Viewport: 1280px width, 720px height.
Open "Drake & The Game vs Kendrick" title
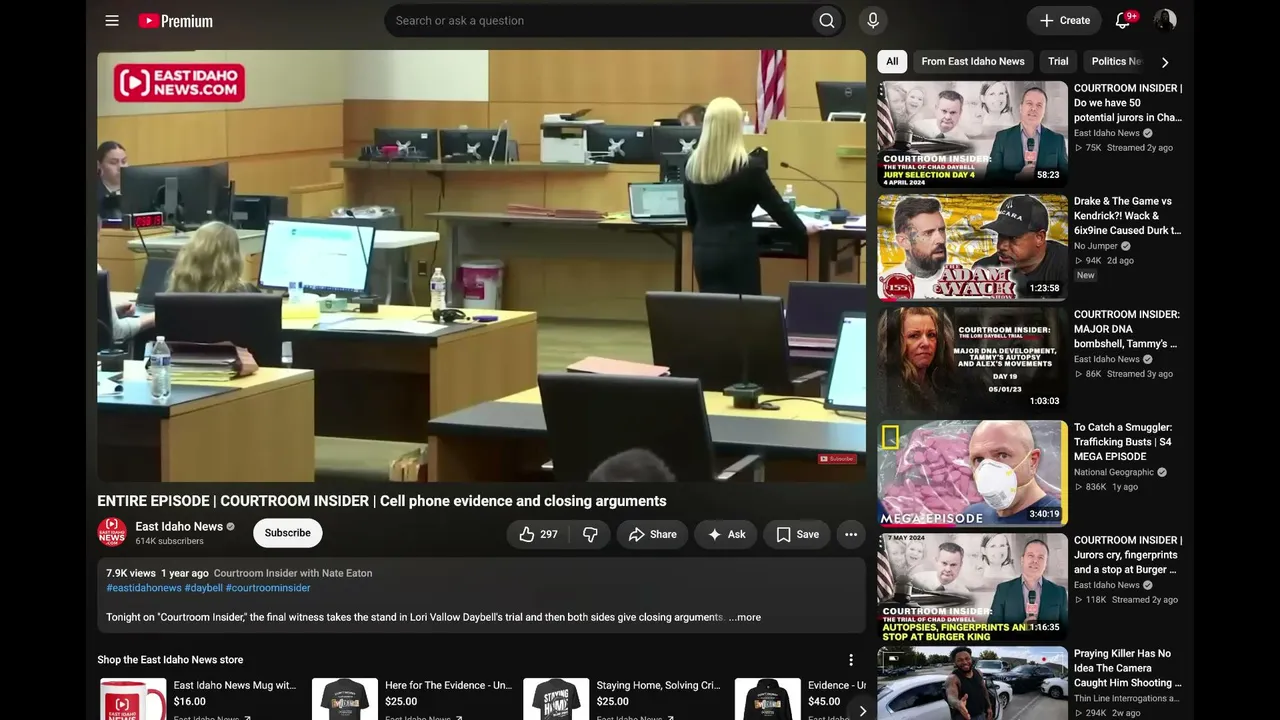tap(1128, 216)
